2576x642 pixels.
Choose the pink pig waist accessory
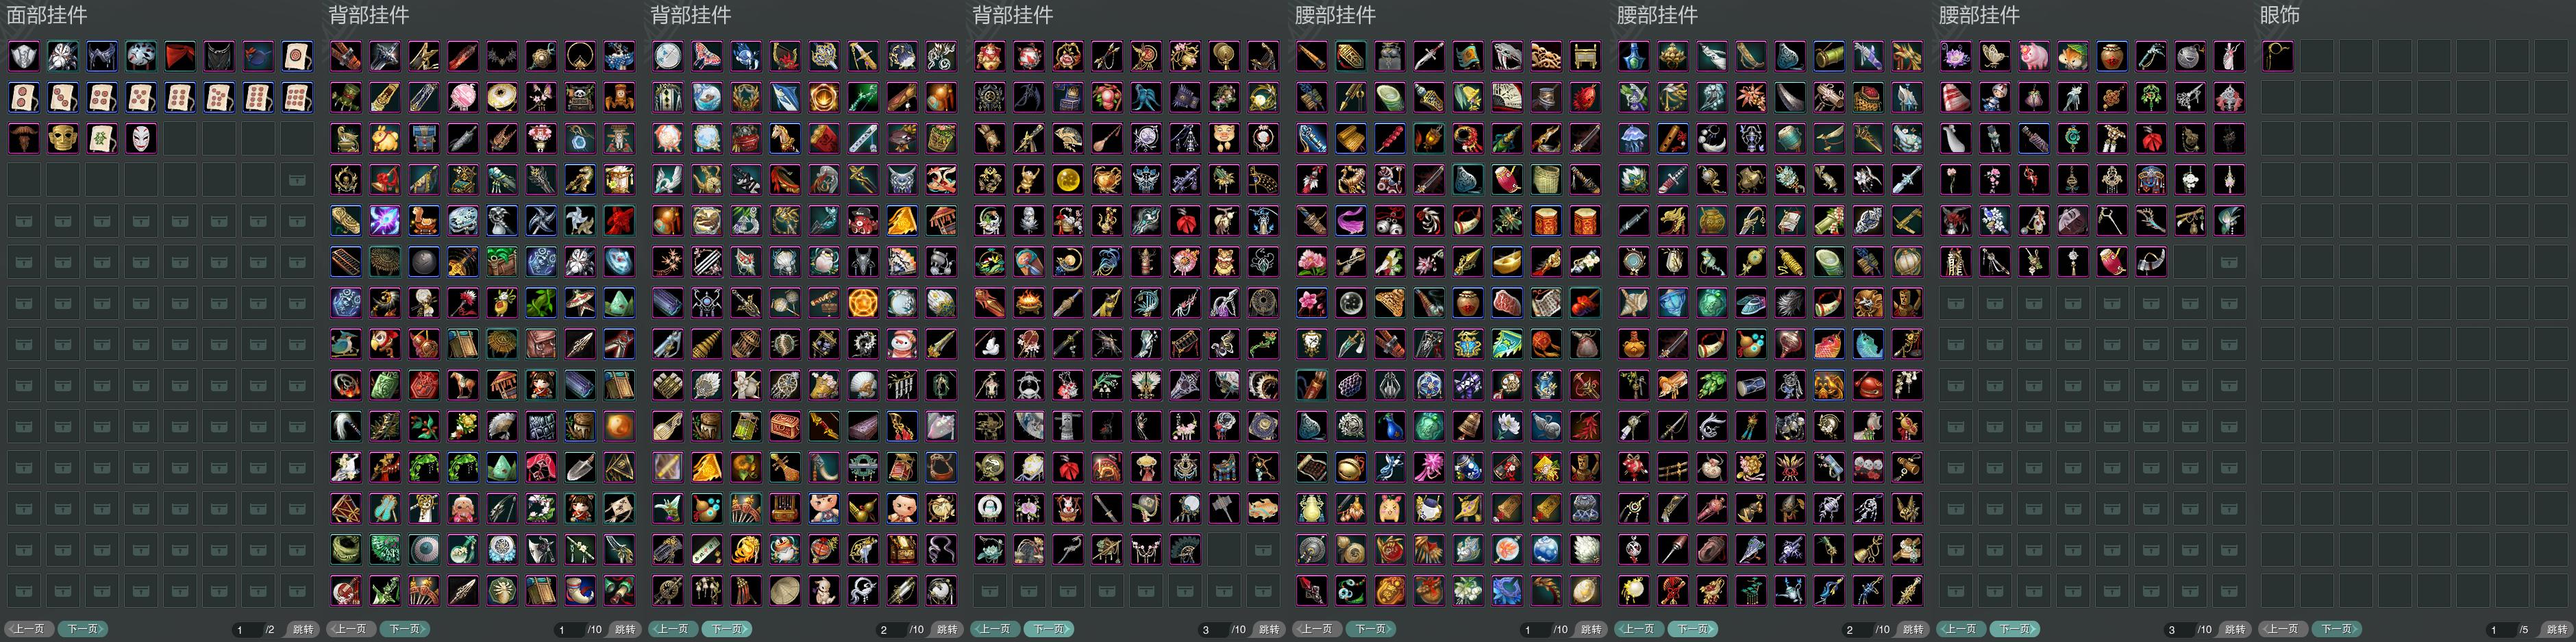[2034, 56]
